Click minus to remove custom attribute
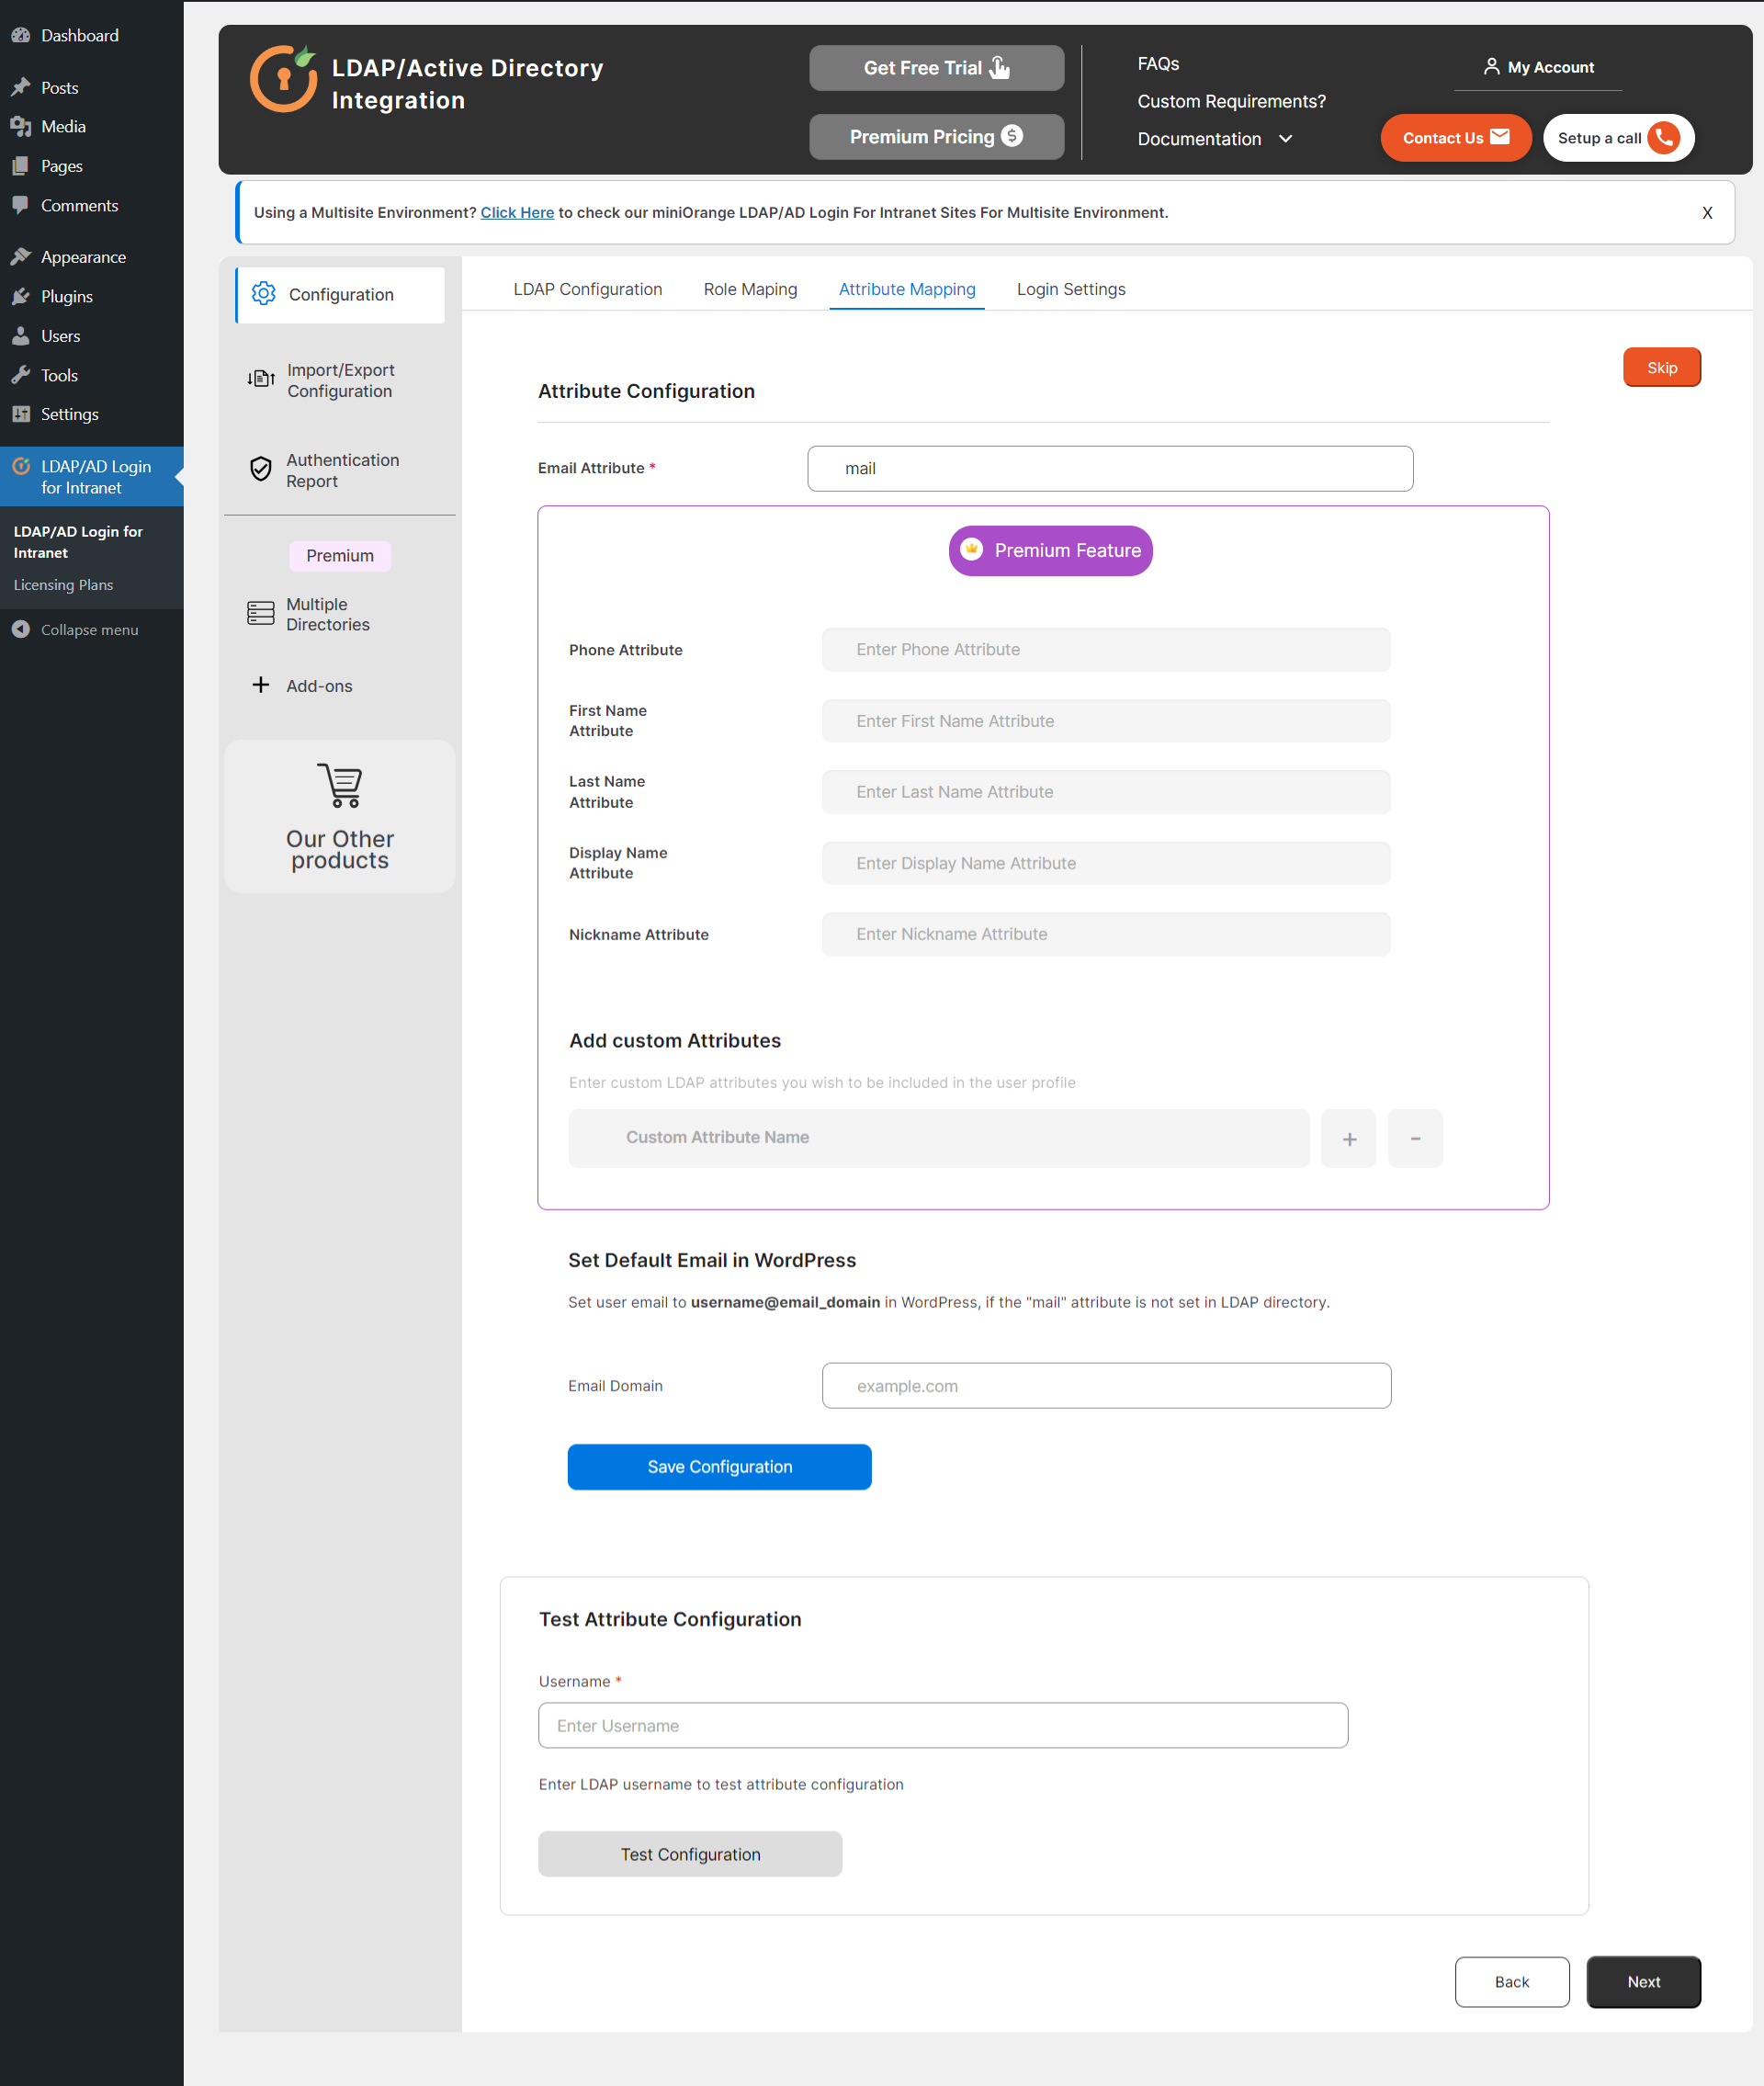Viewport: 1764px width, 2086px height. (x=1414, y=1138)
